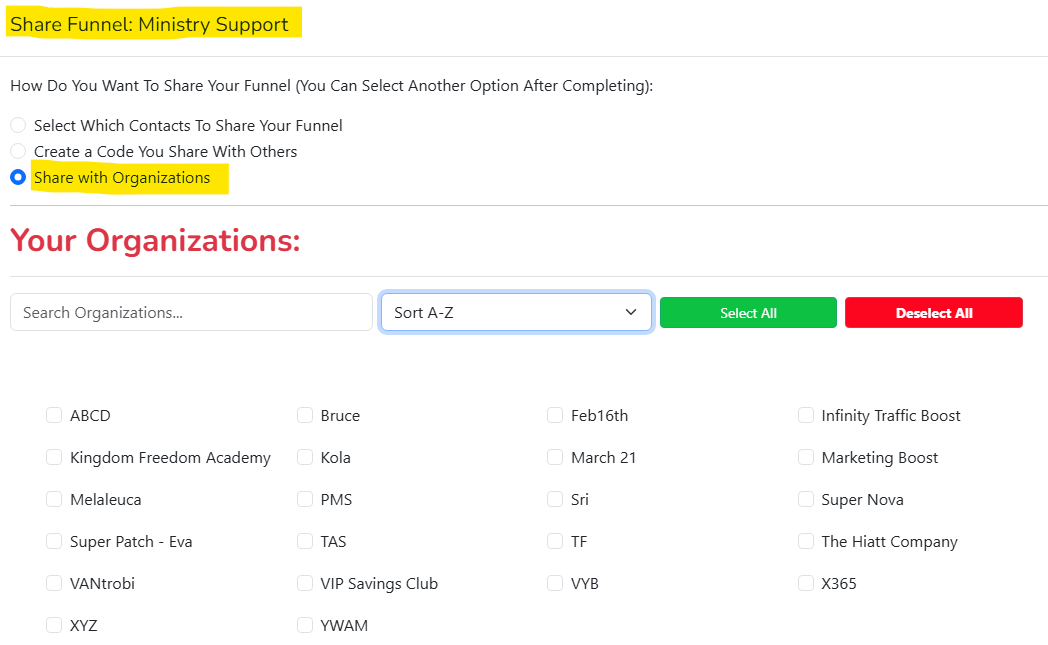Click the Deselect All red button
The width and height of the screenshot is (1048, 645).
934,313
